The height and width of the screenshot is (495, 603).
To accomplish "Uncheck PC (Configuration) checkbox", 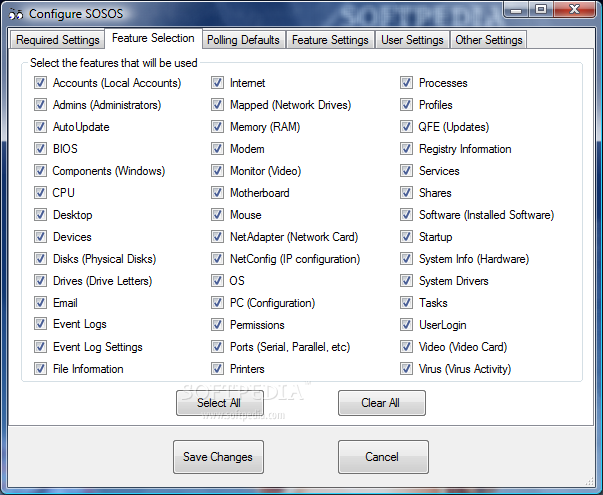I will [217, 302].
